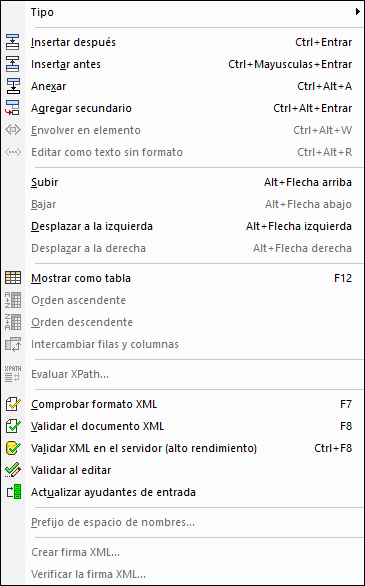Select Mostrar como tabla entry
This screenshot has height=586, width=365.
pyautogui.click(x=190, y=278)
